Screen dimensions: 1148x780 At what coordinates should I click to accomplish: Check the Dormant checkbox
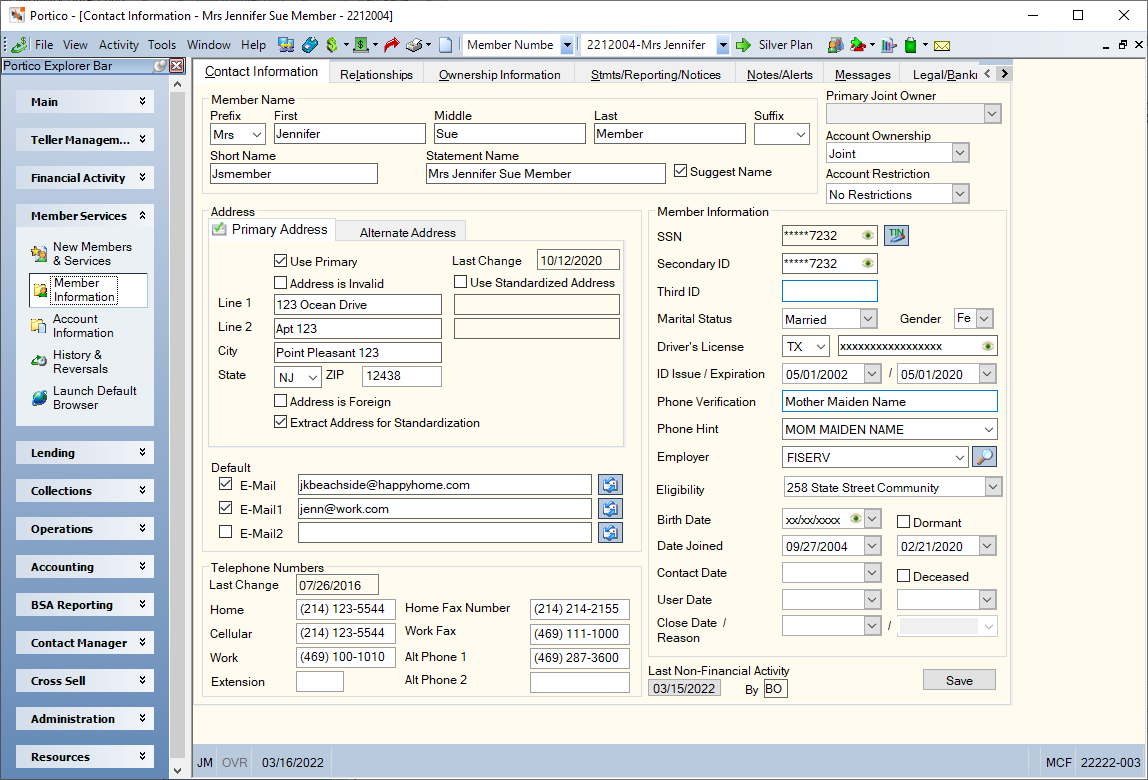click(x=903, y=521)
